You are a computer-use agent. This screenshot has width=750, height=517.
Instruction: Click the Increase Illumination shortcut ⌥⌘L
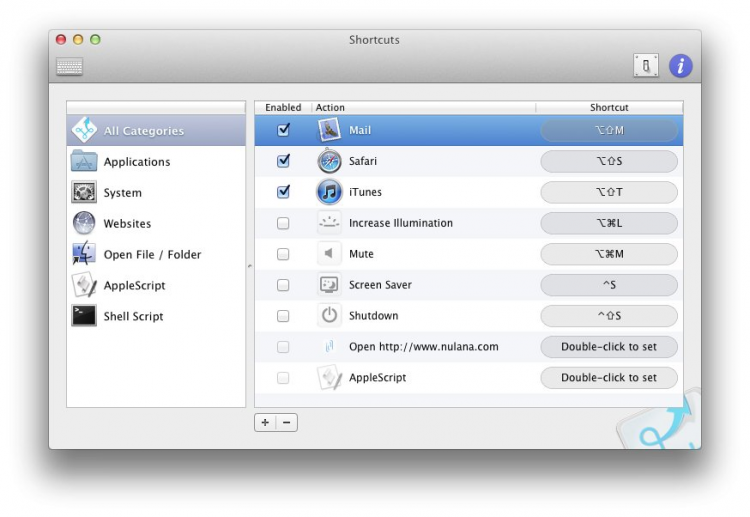pyautogui.click(x=609, y=223)
